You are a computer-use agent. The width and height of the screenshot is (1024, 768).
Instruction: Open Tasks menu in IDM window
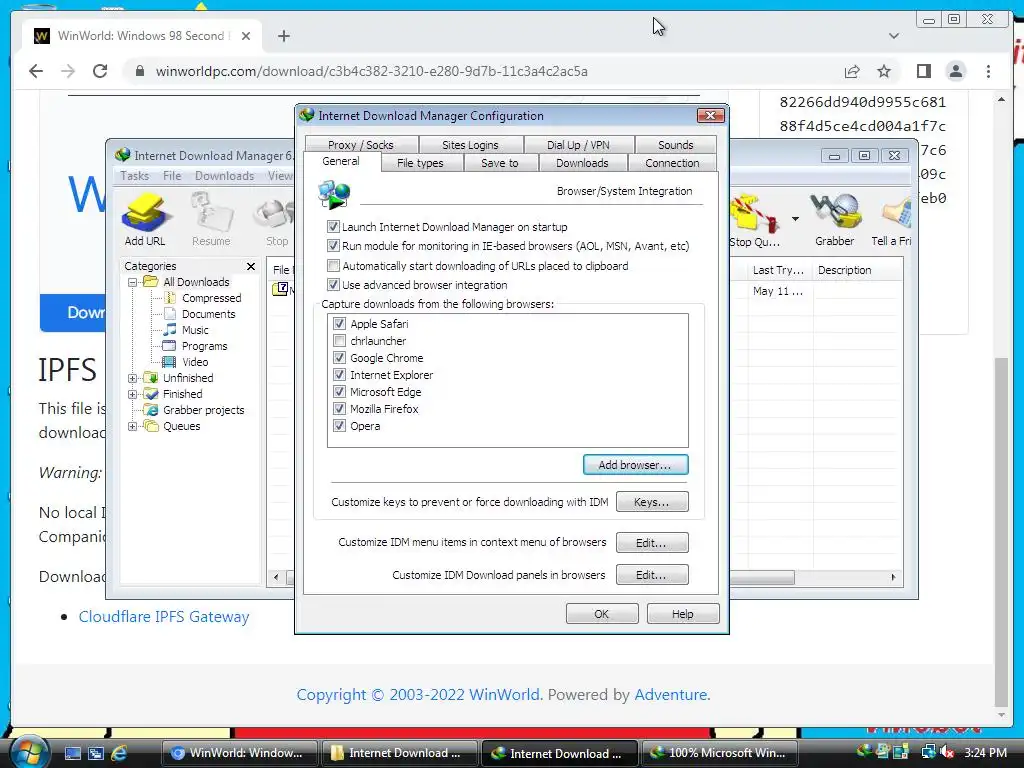[x=135, y=176]
